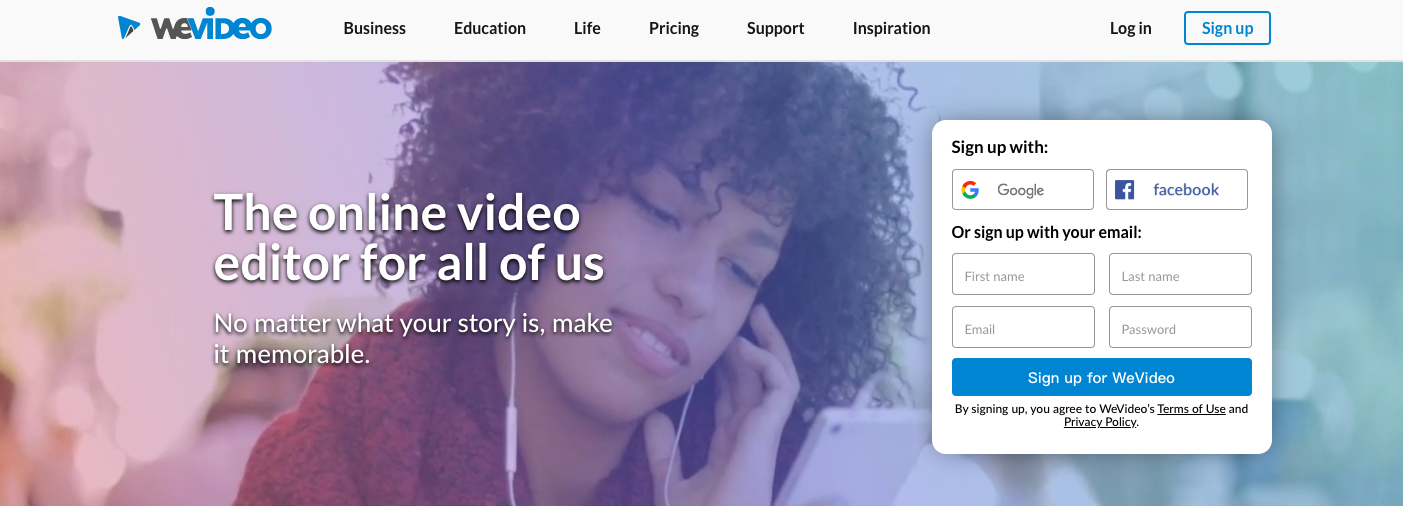Click the Log in link
Screen dimensions: 1403x506
click(x=1131, y=28)
